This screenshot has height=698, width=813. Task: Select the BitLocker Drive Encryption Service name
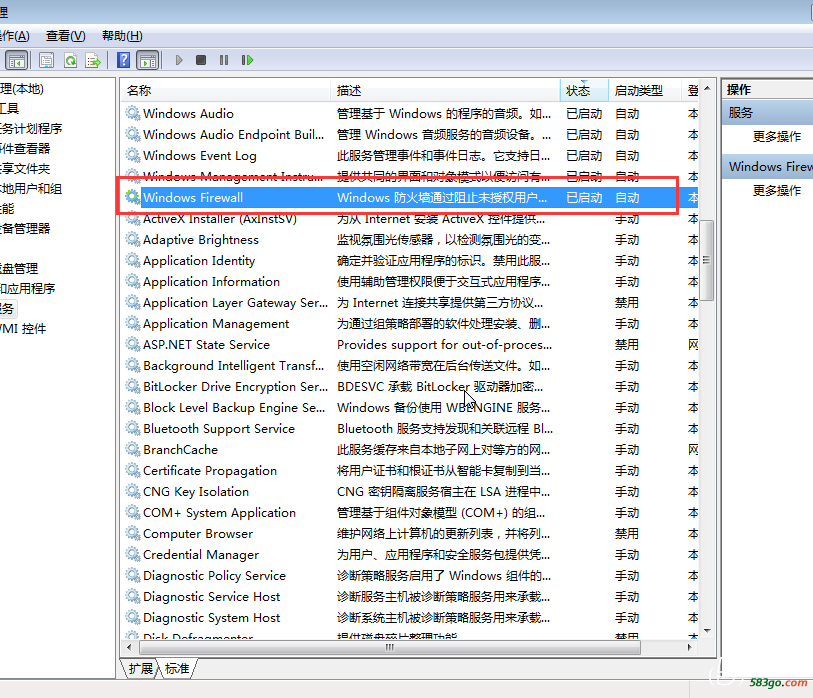(x=235, y=386)
